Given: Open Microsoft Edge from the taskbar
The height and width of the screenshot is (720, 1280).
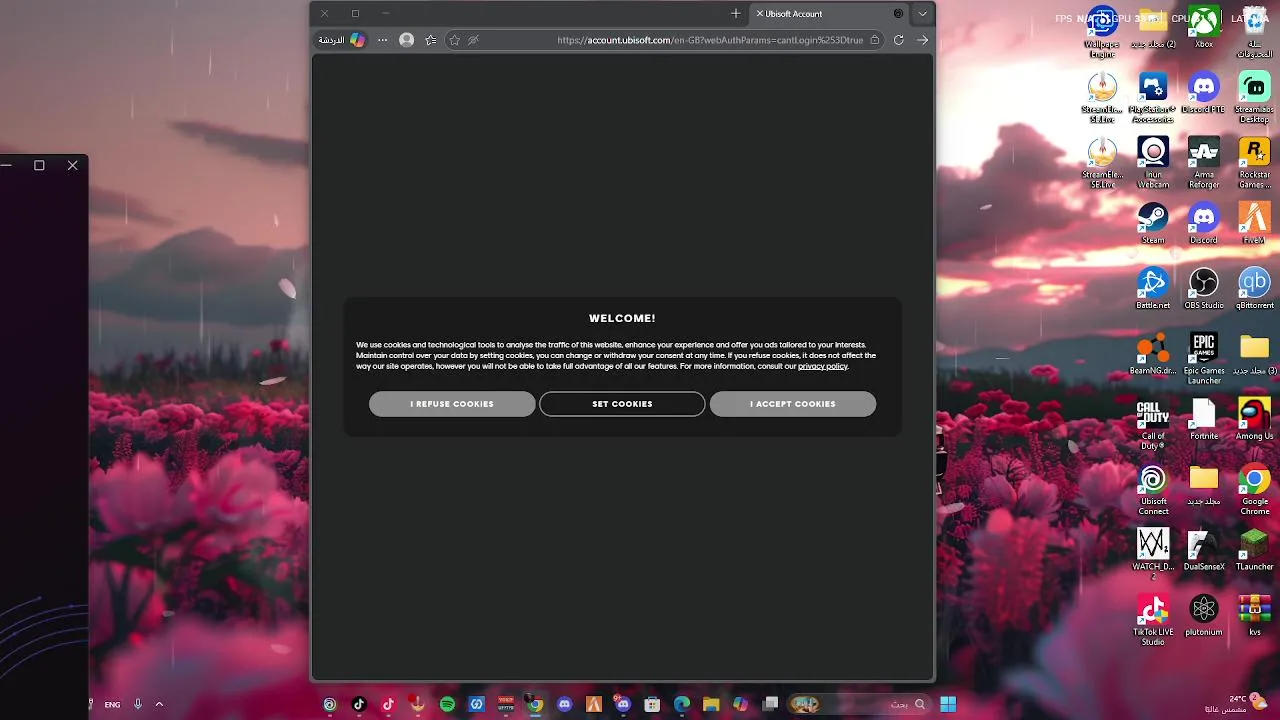Looking at the screenshot, I should click(682, 704).
